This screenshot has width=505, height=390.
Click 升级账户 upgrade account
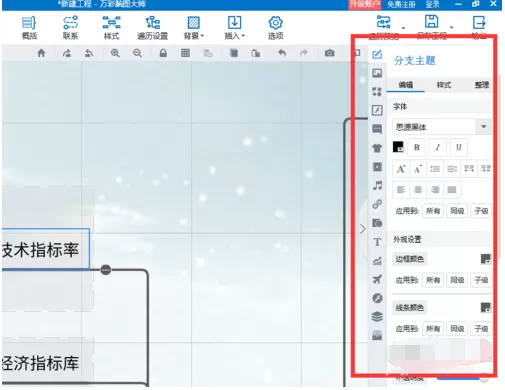(364, 4)
